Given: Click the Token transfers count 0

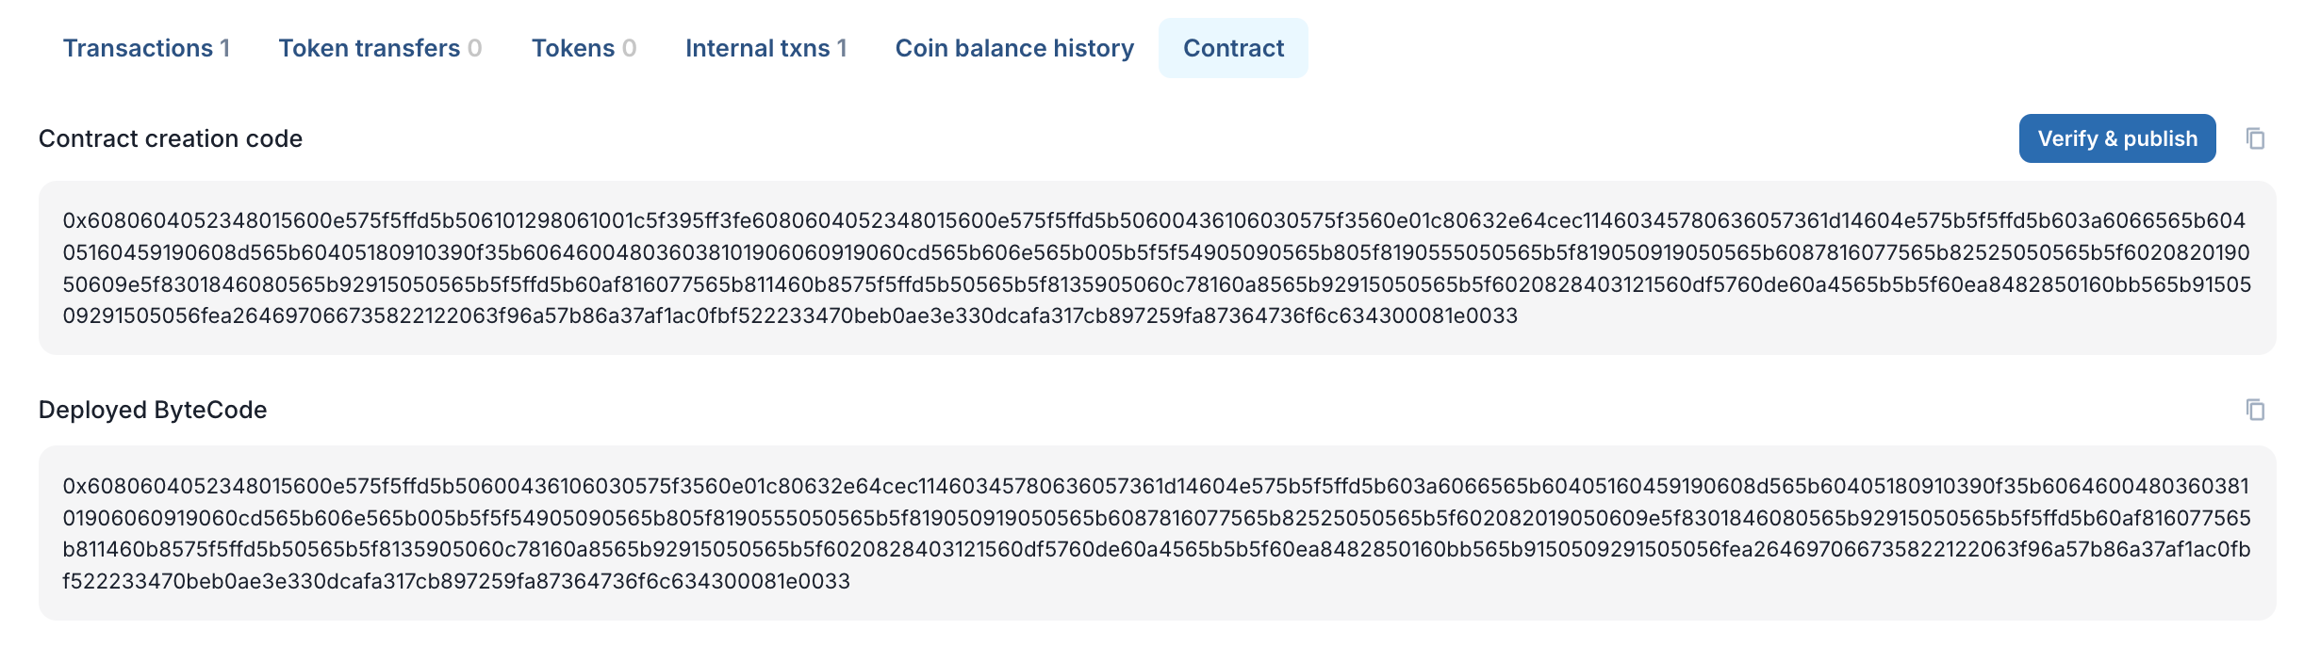Looking at the screenshot, I should point(475,48).
